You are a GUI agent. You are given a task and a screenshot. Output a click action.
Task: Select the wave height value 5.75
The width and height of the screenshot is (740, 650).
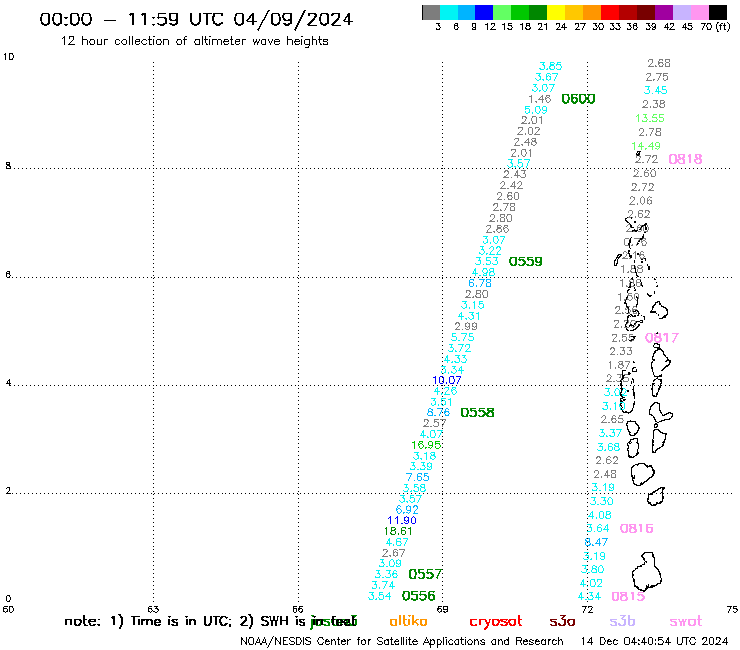coord(462,337)
